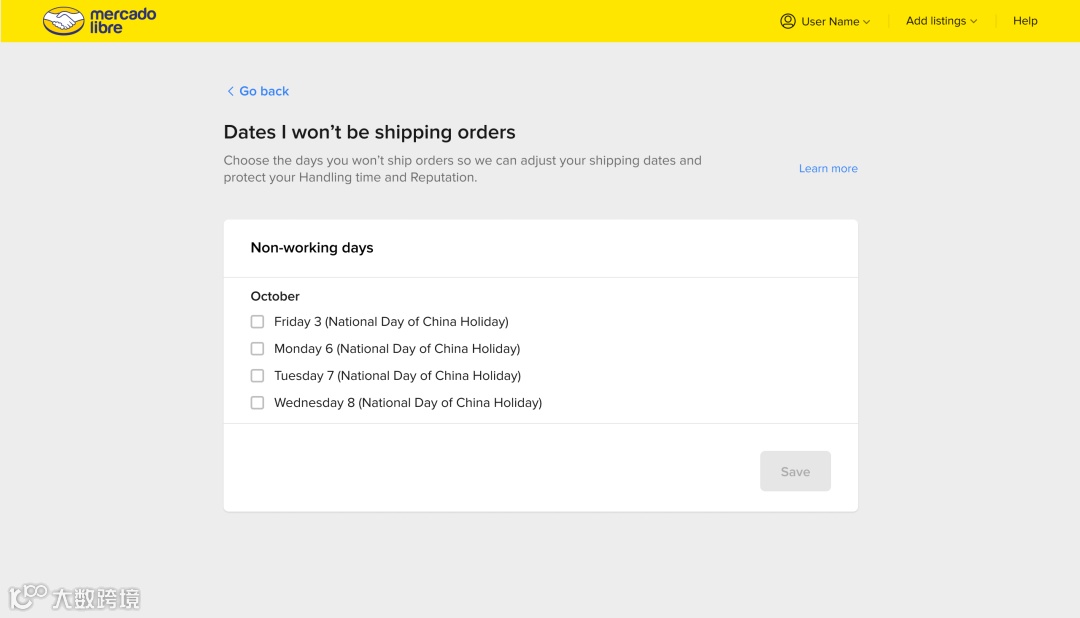This screenshot has height=618, width=1080.
Task: Open the Learn more link
Action: click(x=828, y=169)
